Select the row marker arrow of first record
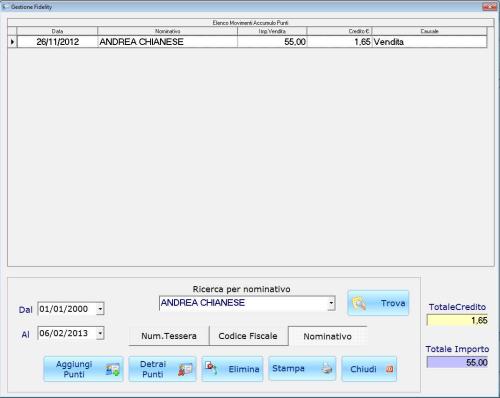The image size is (500, 398). (12, 42)
